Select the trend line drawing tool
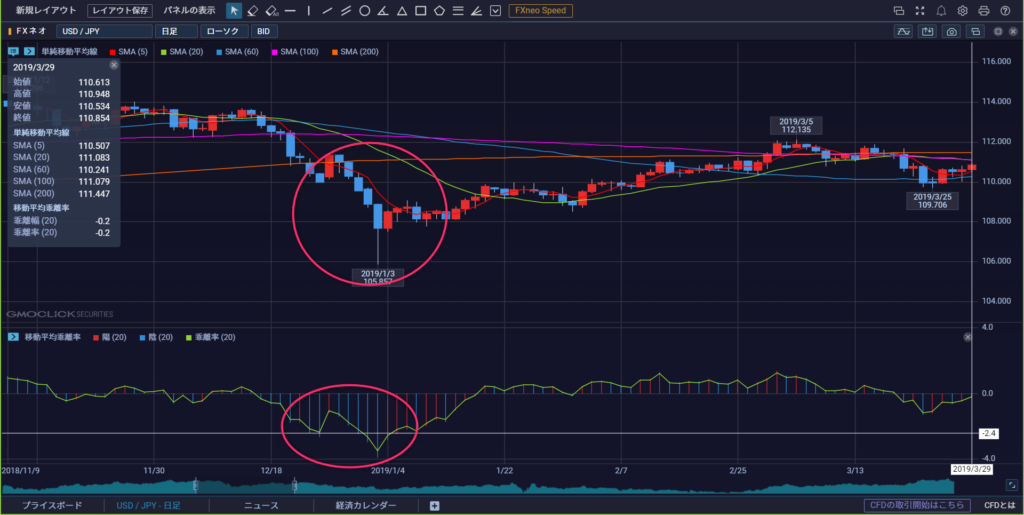Viewport: 1024px width, 515px height. 328,10
